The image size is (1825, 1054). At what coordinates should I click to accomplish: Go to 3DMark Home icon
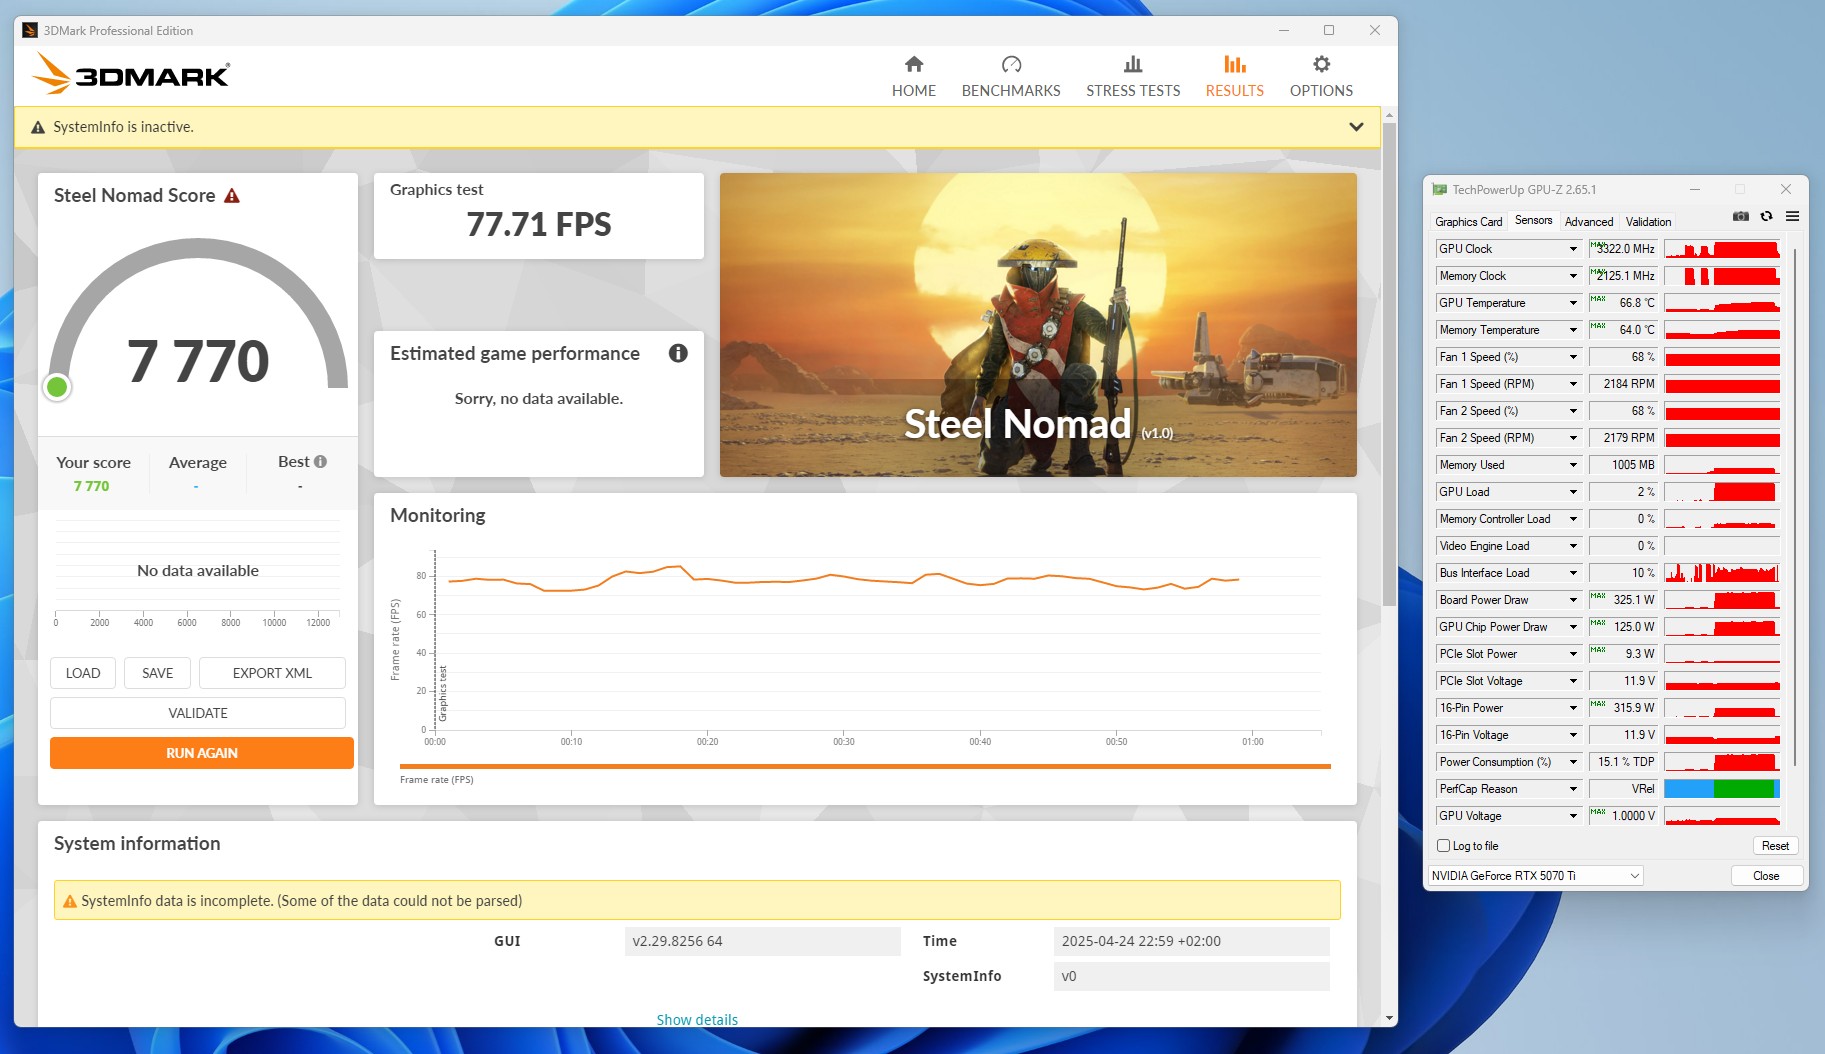[913, 64]
